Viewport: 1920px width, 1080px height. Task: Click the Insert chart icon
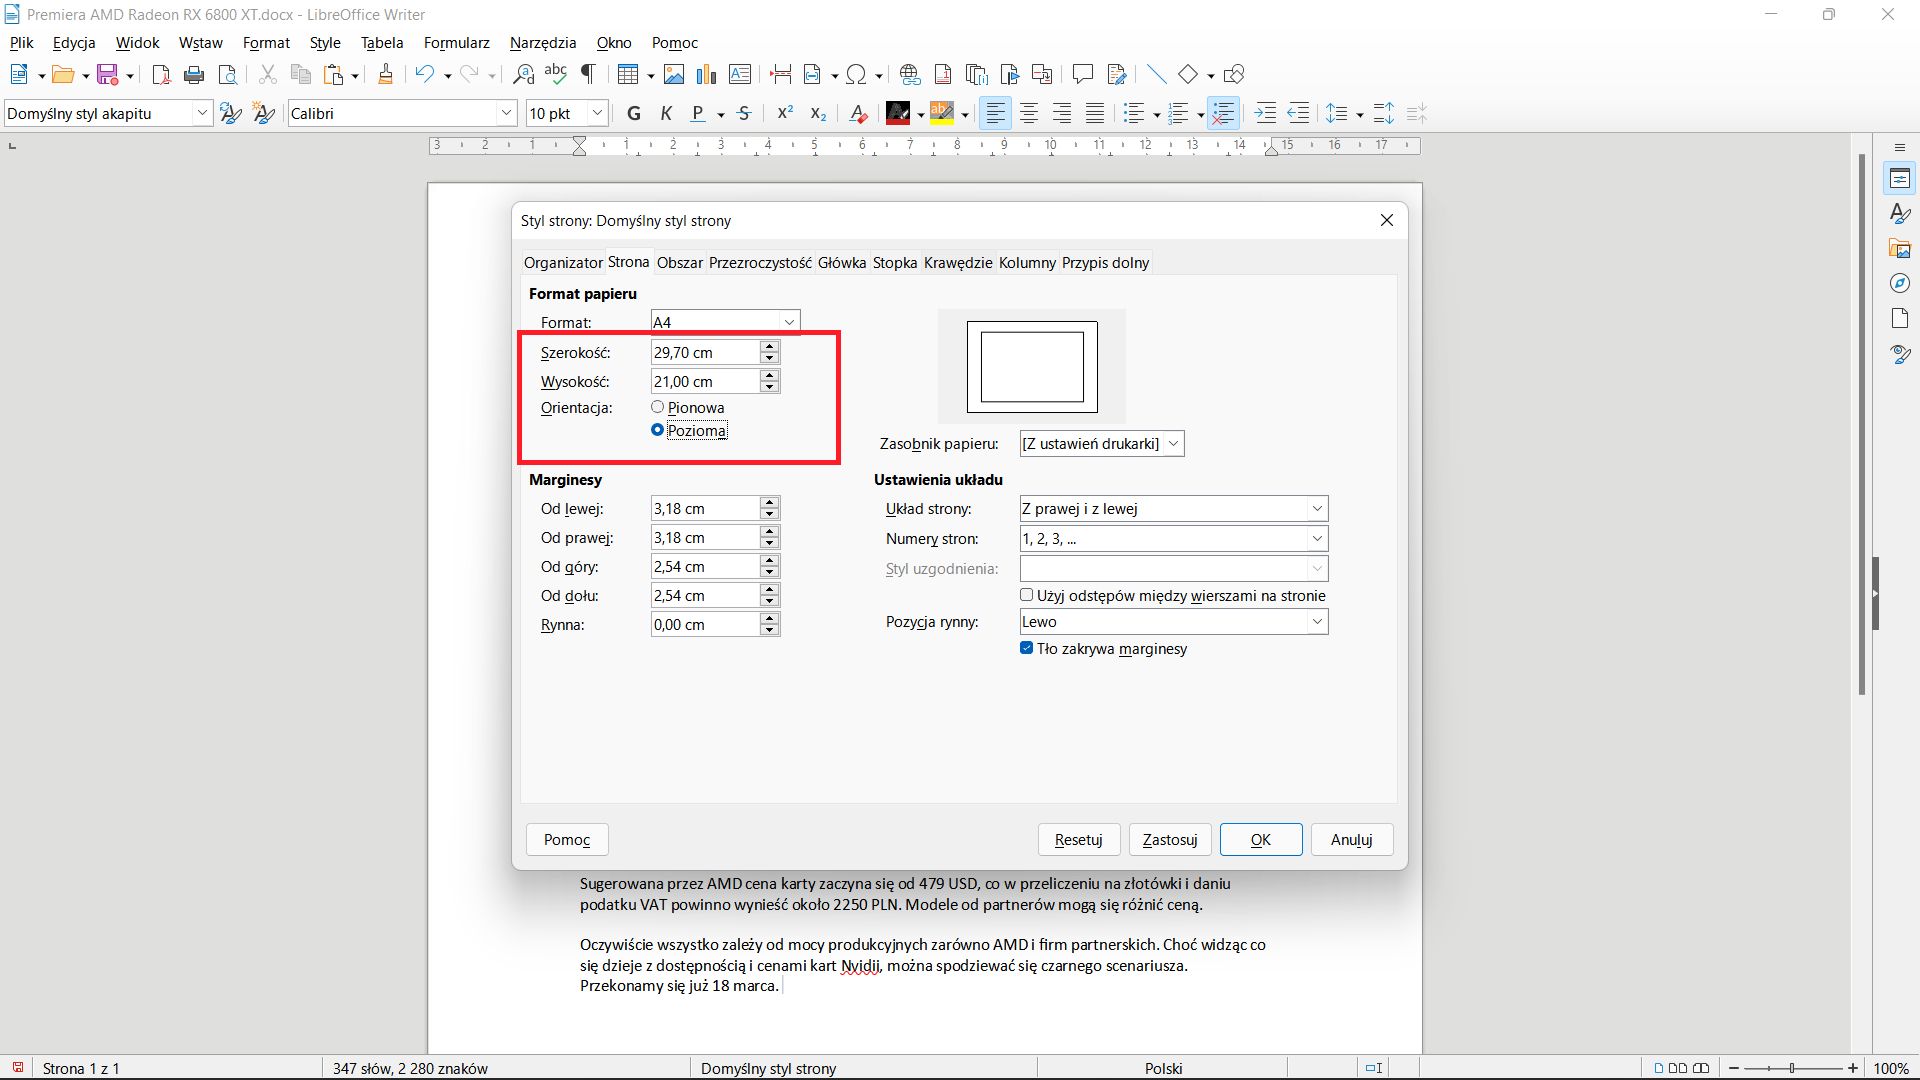(x=707, y=75)
